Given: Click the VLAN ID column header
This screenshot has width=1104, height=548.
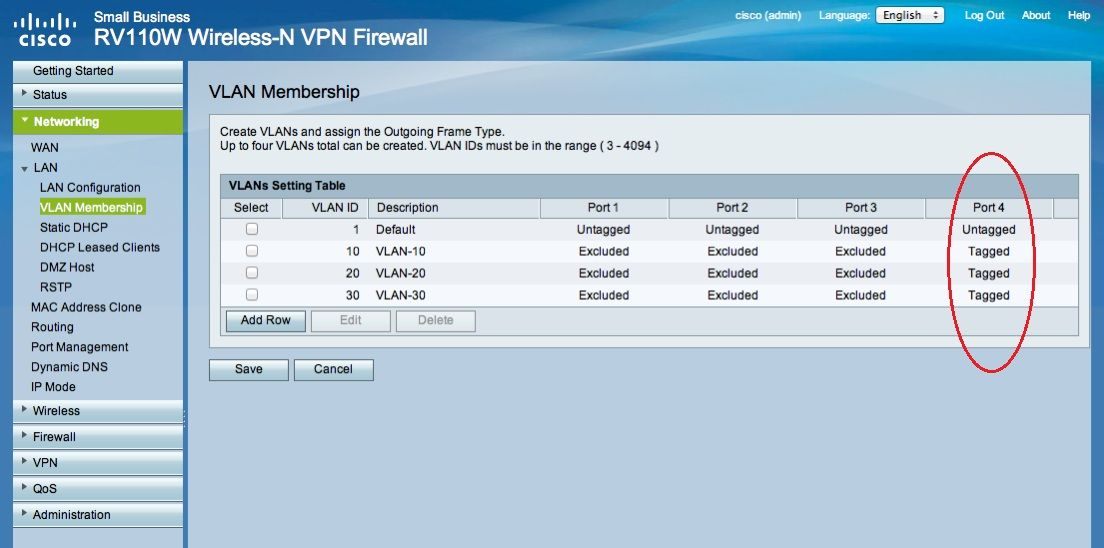Looking at the screenshot, I should tap(325, 208).
